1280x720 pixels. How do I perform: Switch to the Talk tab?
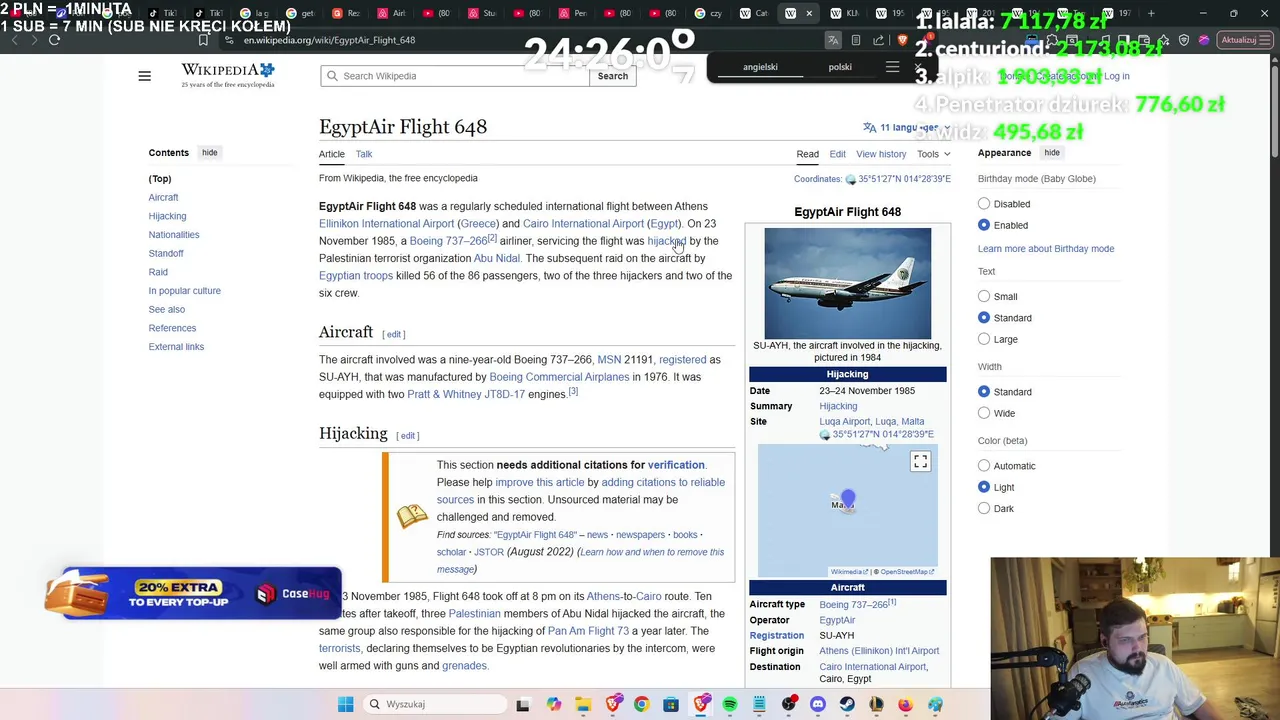tap(364, 154)
